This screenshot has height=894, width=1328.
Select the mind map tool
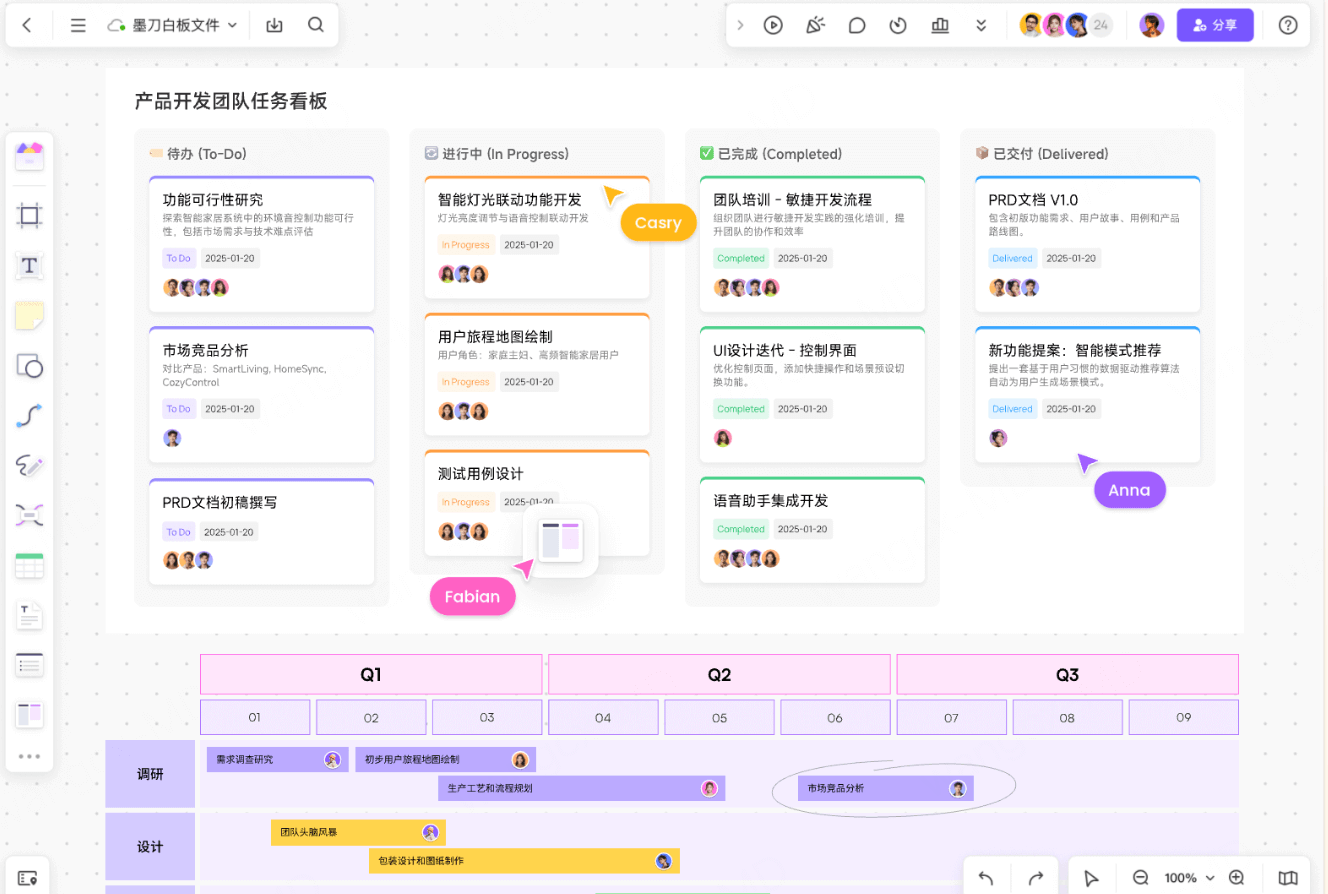29,515
